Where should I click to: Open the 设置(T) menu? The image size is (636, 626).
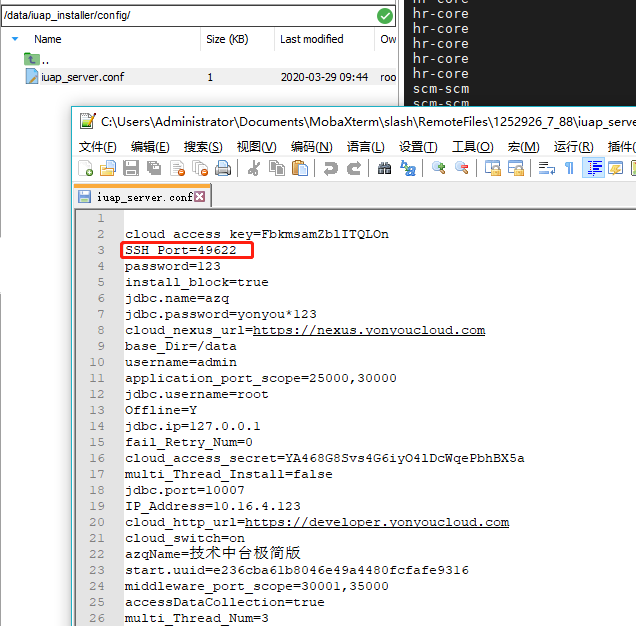tap(418, 146)
